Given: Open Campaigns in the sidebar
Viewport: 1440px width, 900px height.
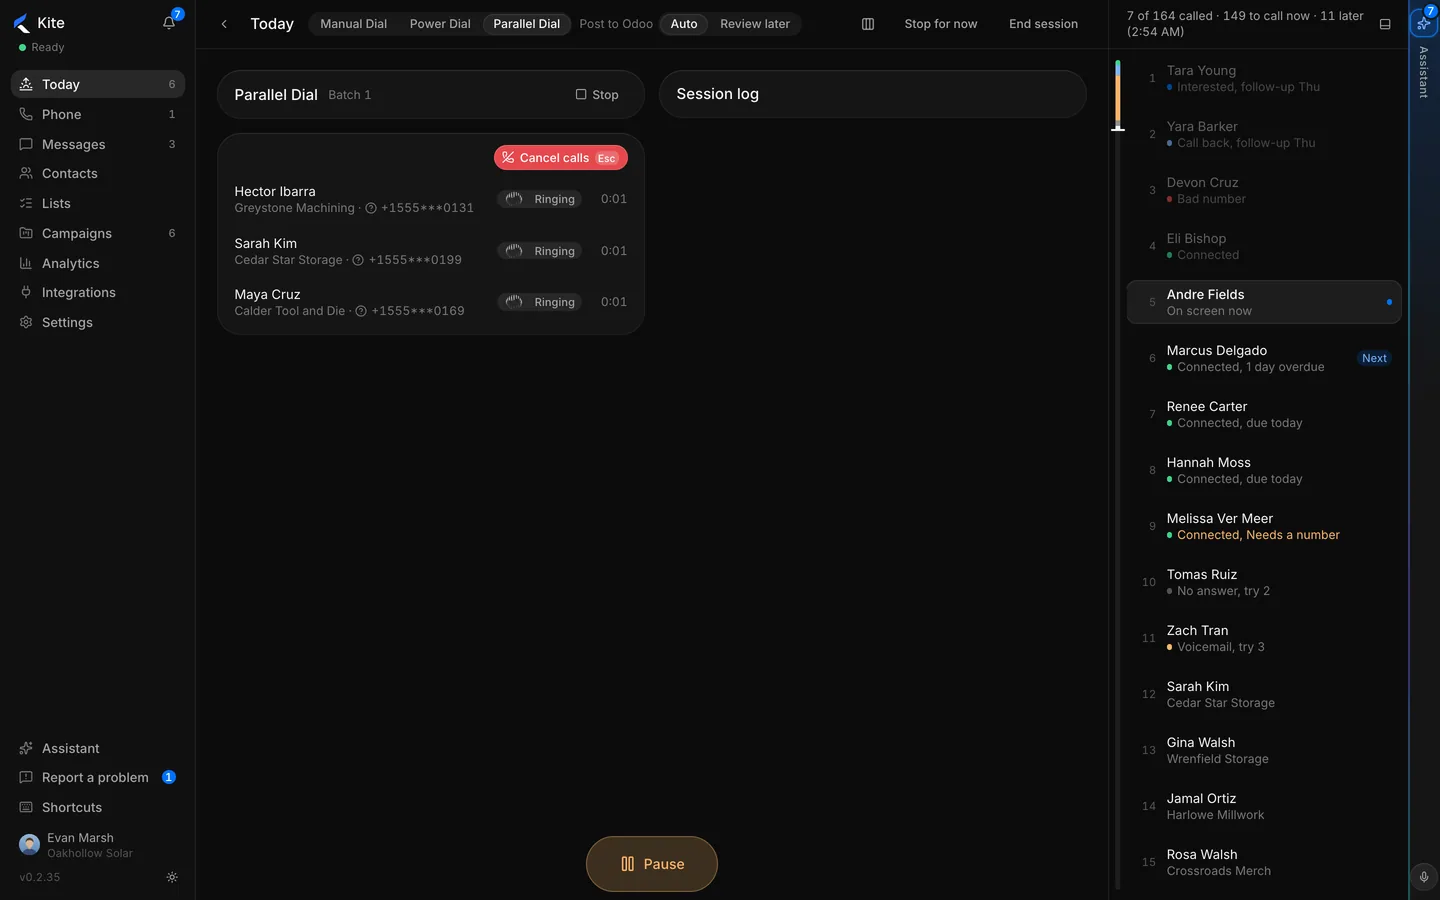Looking at the screenshot, I should (x=98, y=233).
